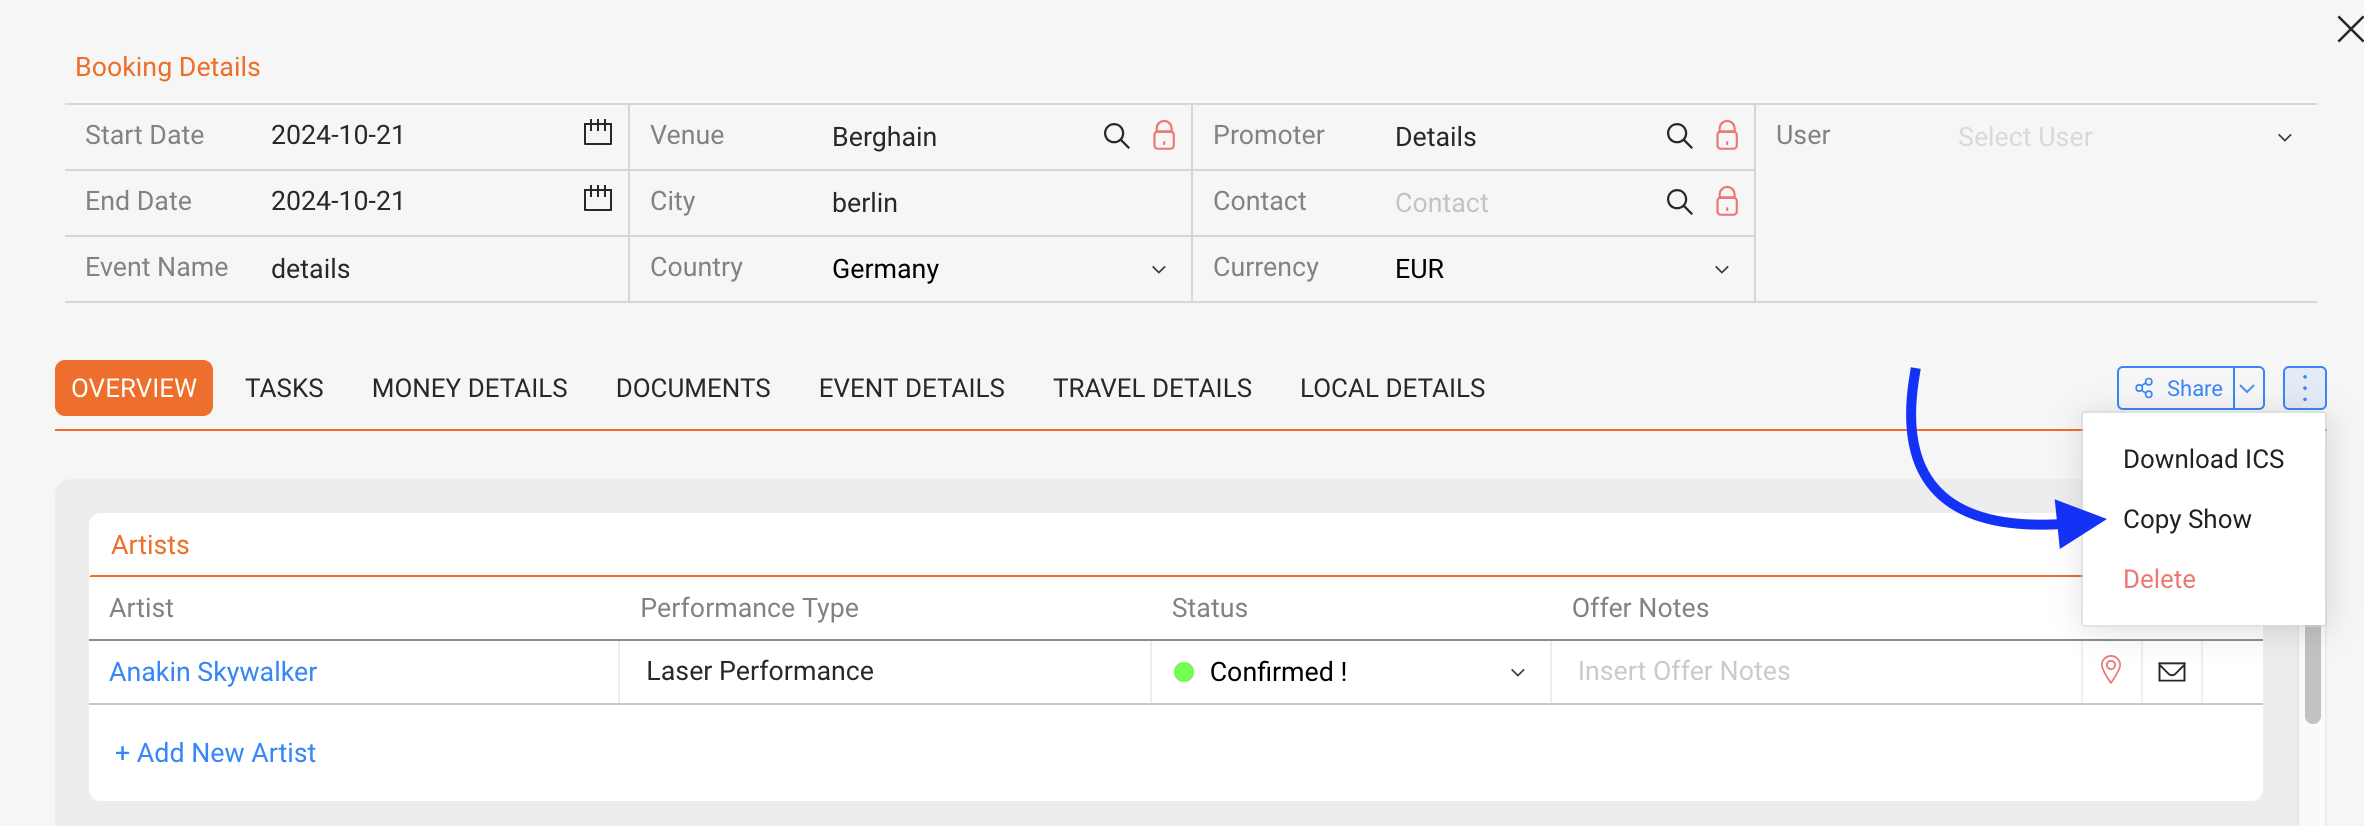Click the Laser Performance type cell
The width and height of the screenshot is (2364, 826).
884,671
